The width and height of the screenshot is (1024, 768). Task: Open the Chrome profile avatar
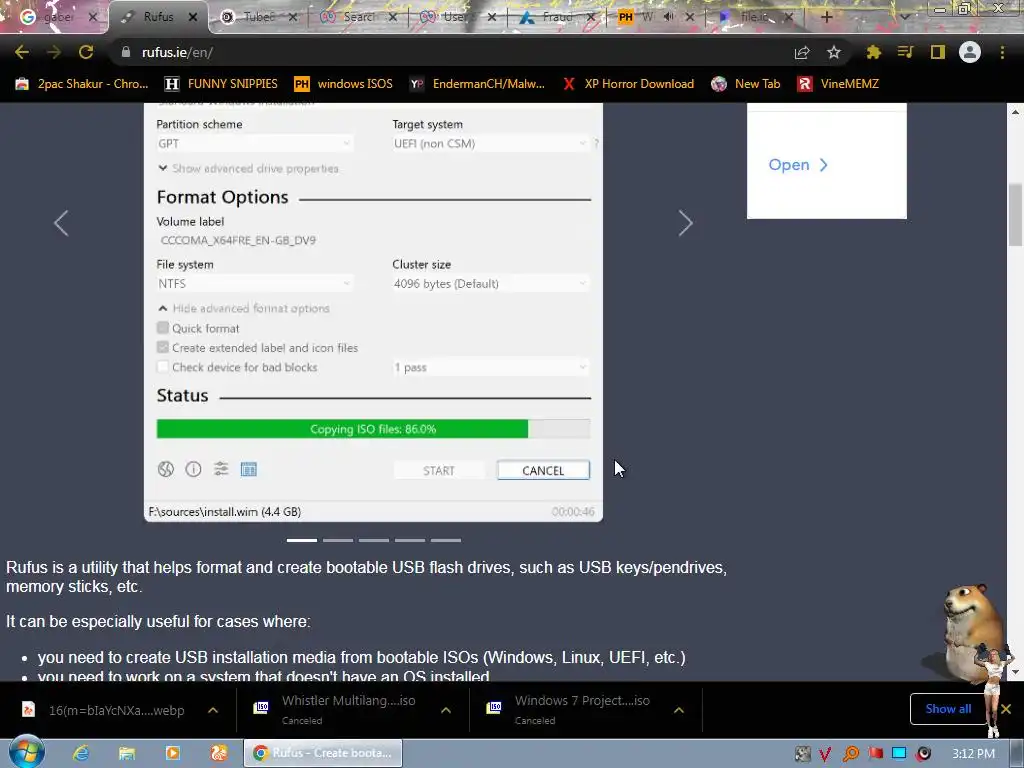[970, 52]
